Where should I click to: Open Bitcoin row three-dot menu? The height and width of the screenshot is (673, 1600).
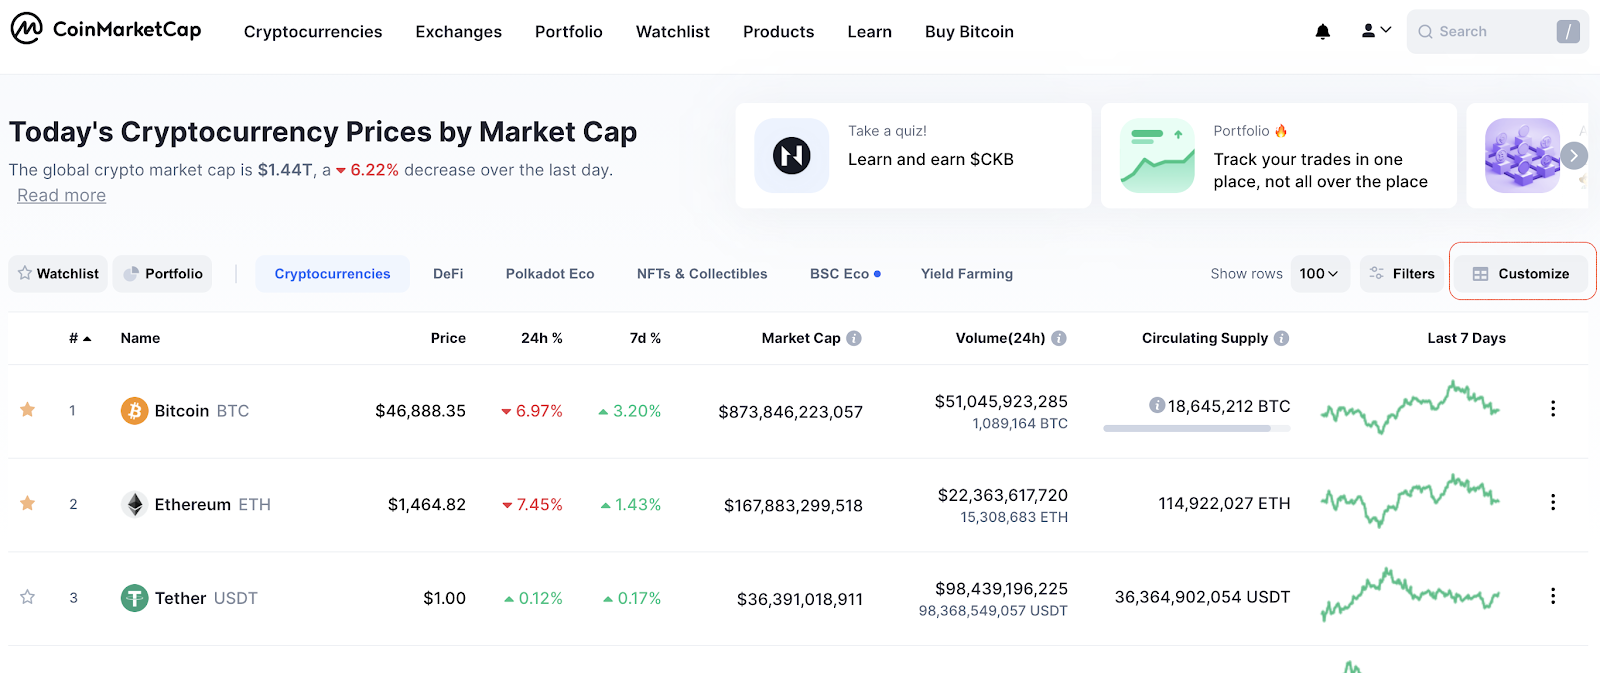pyautogui.click(x=1552, y=409)
